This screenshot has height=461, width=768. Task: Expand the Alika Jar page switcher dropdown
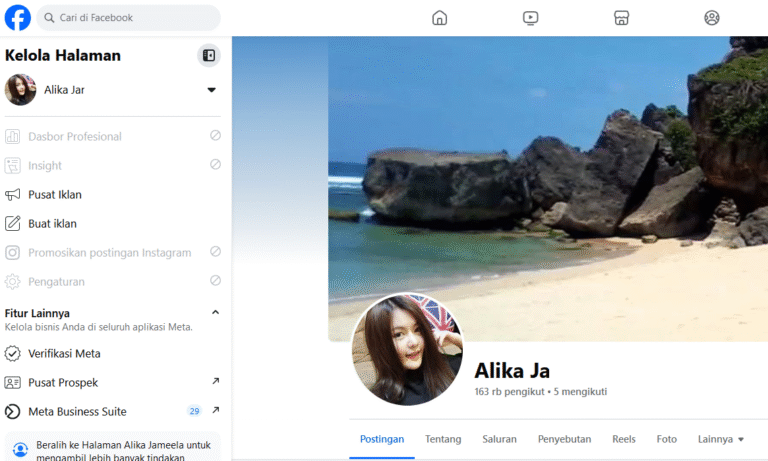(x=211, y=90)
